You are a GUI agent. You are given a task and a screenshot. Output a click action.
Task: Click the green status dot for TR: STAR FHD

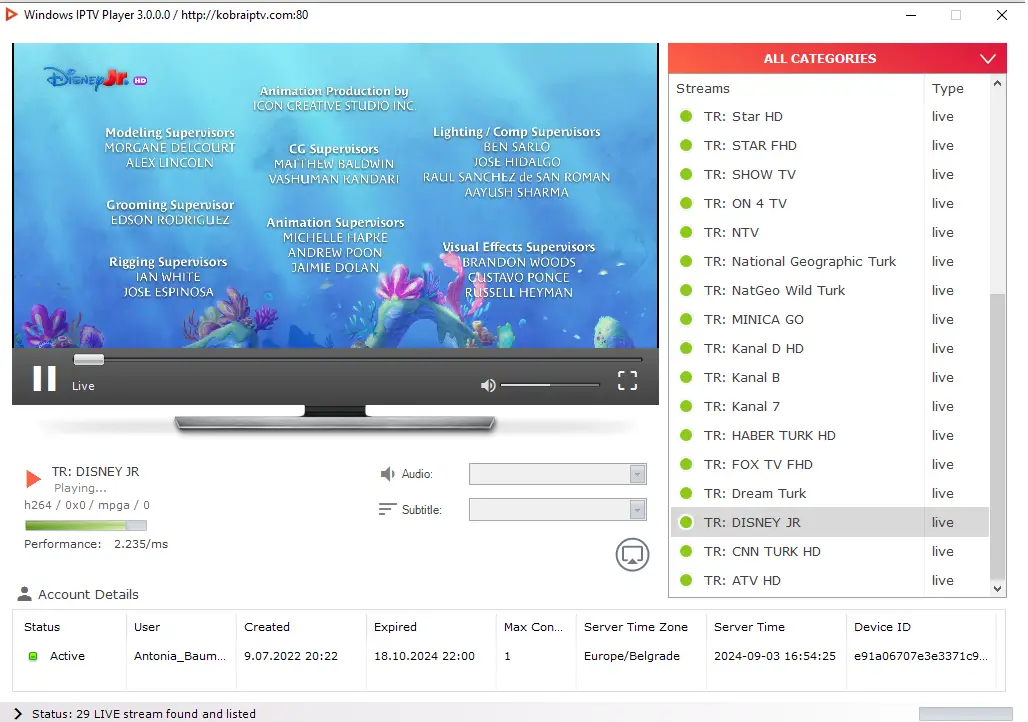pos(686,146)
